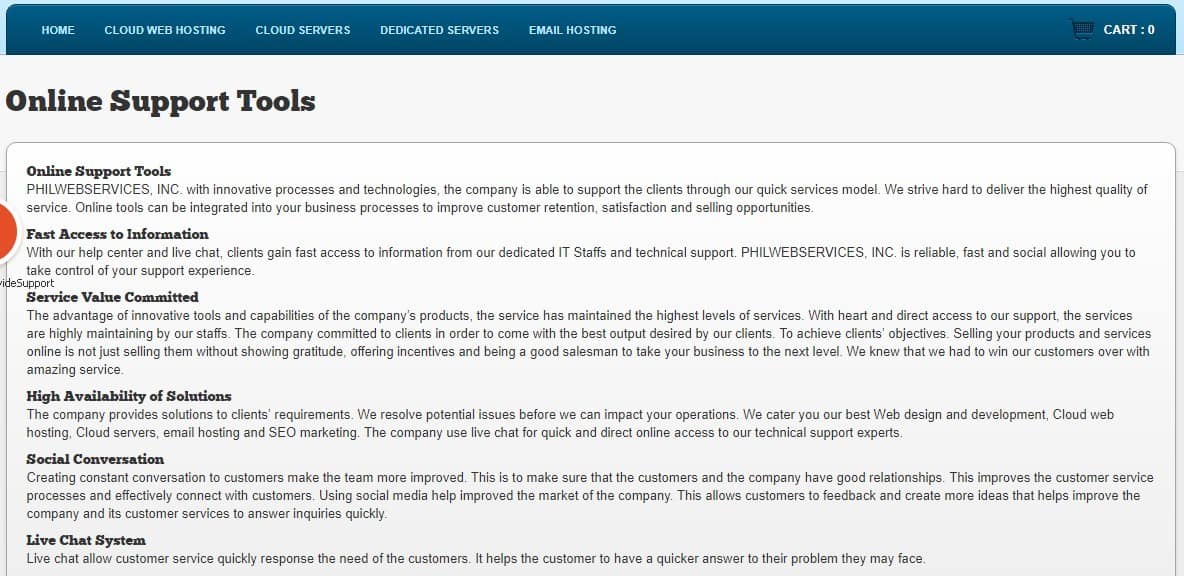Click the CART : 0 link
The height and width of the screenshot is (576, 1184).
point(1129,30)
